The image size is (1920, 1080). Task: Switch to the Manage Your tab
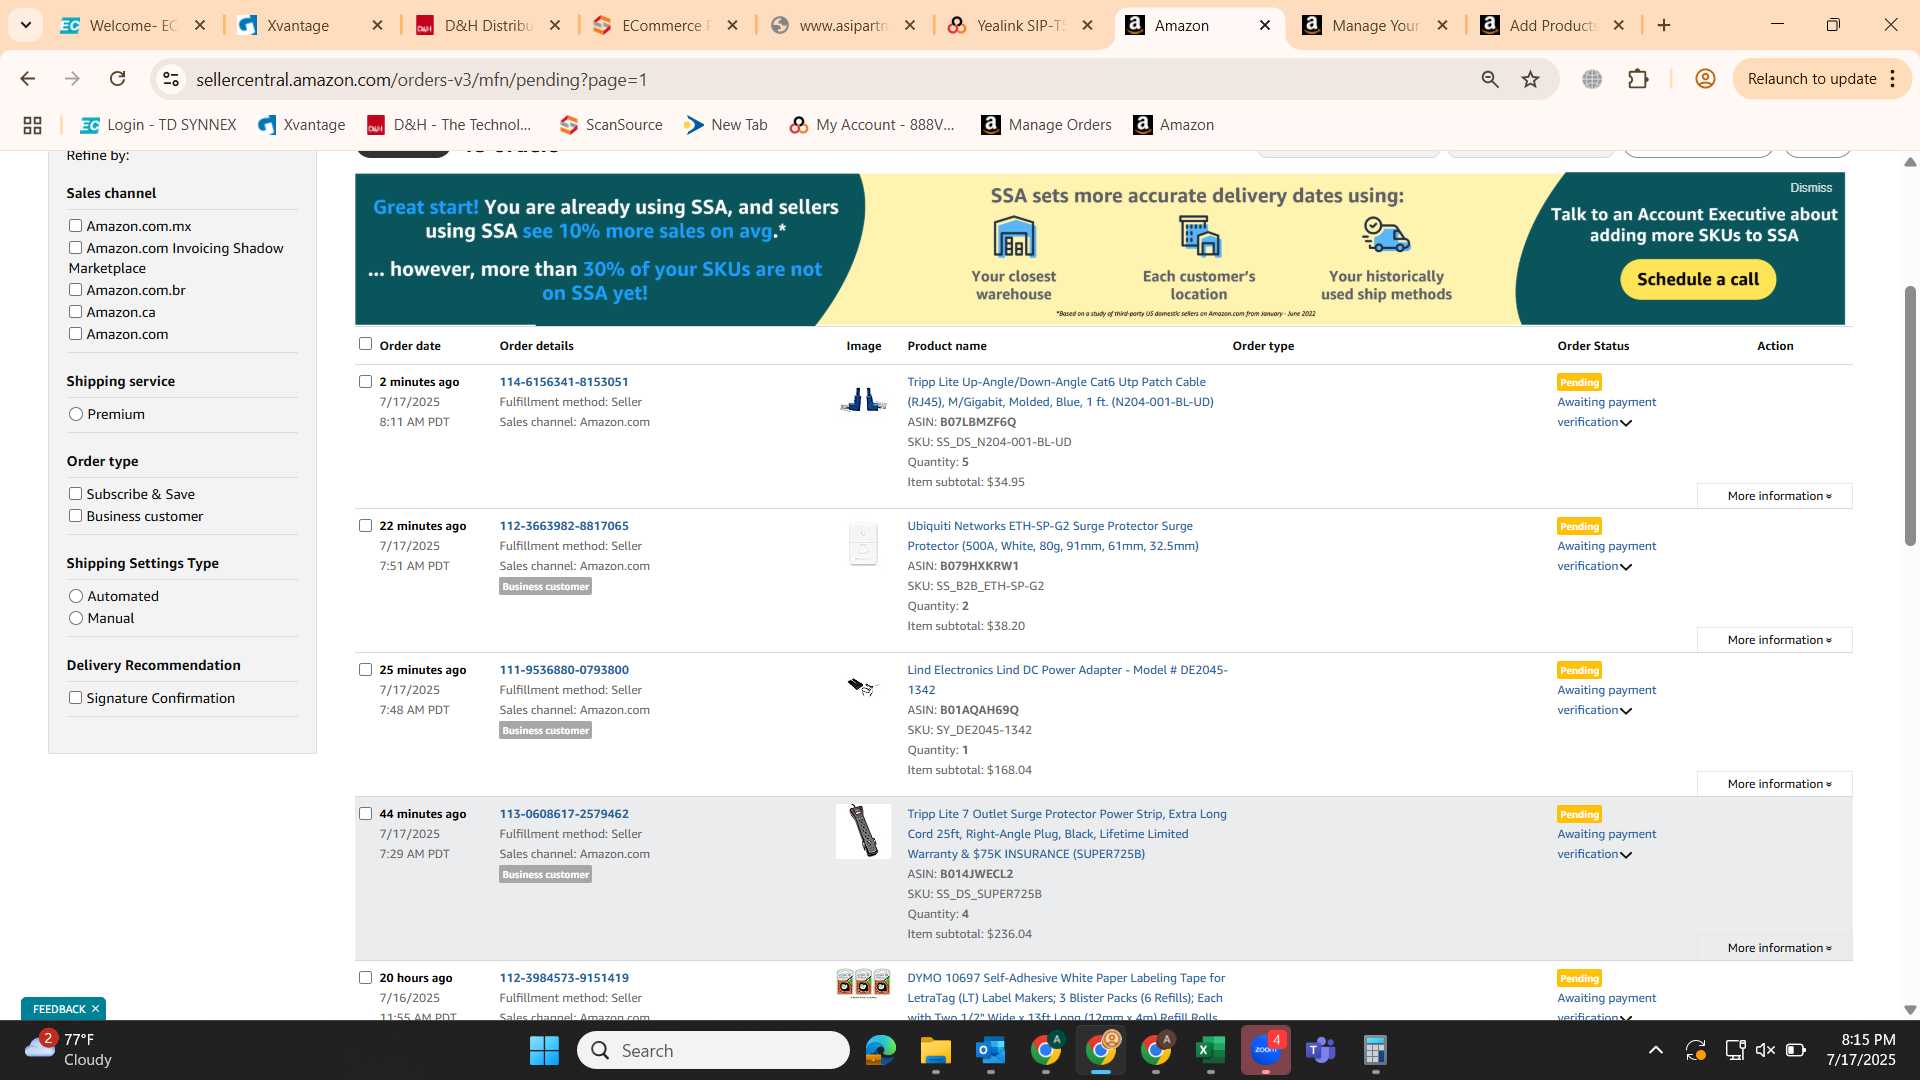tap(1375, 25)
